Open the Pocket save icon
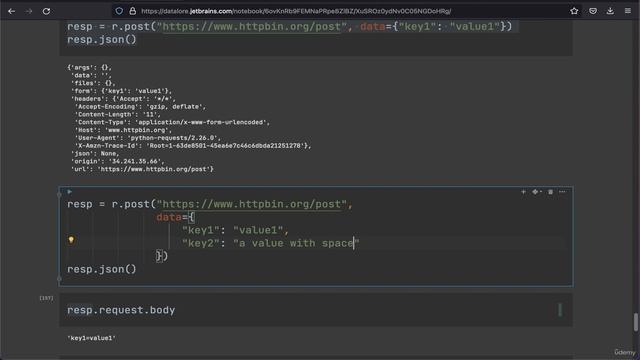 click(x=593, y=11)
